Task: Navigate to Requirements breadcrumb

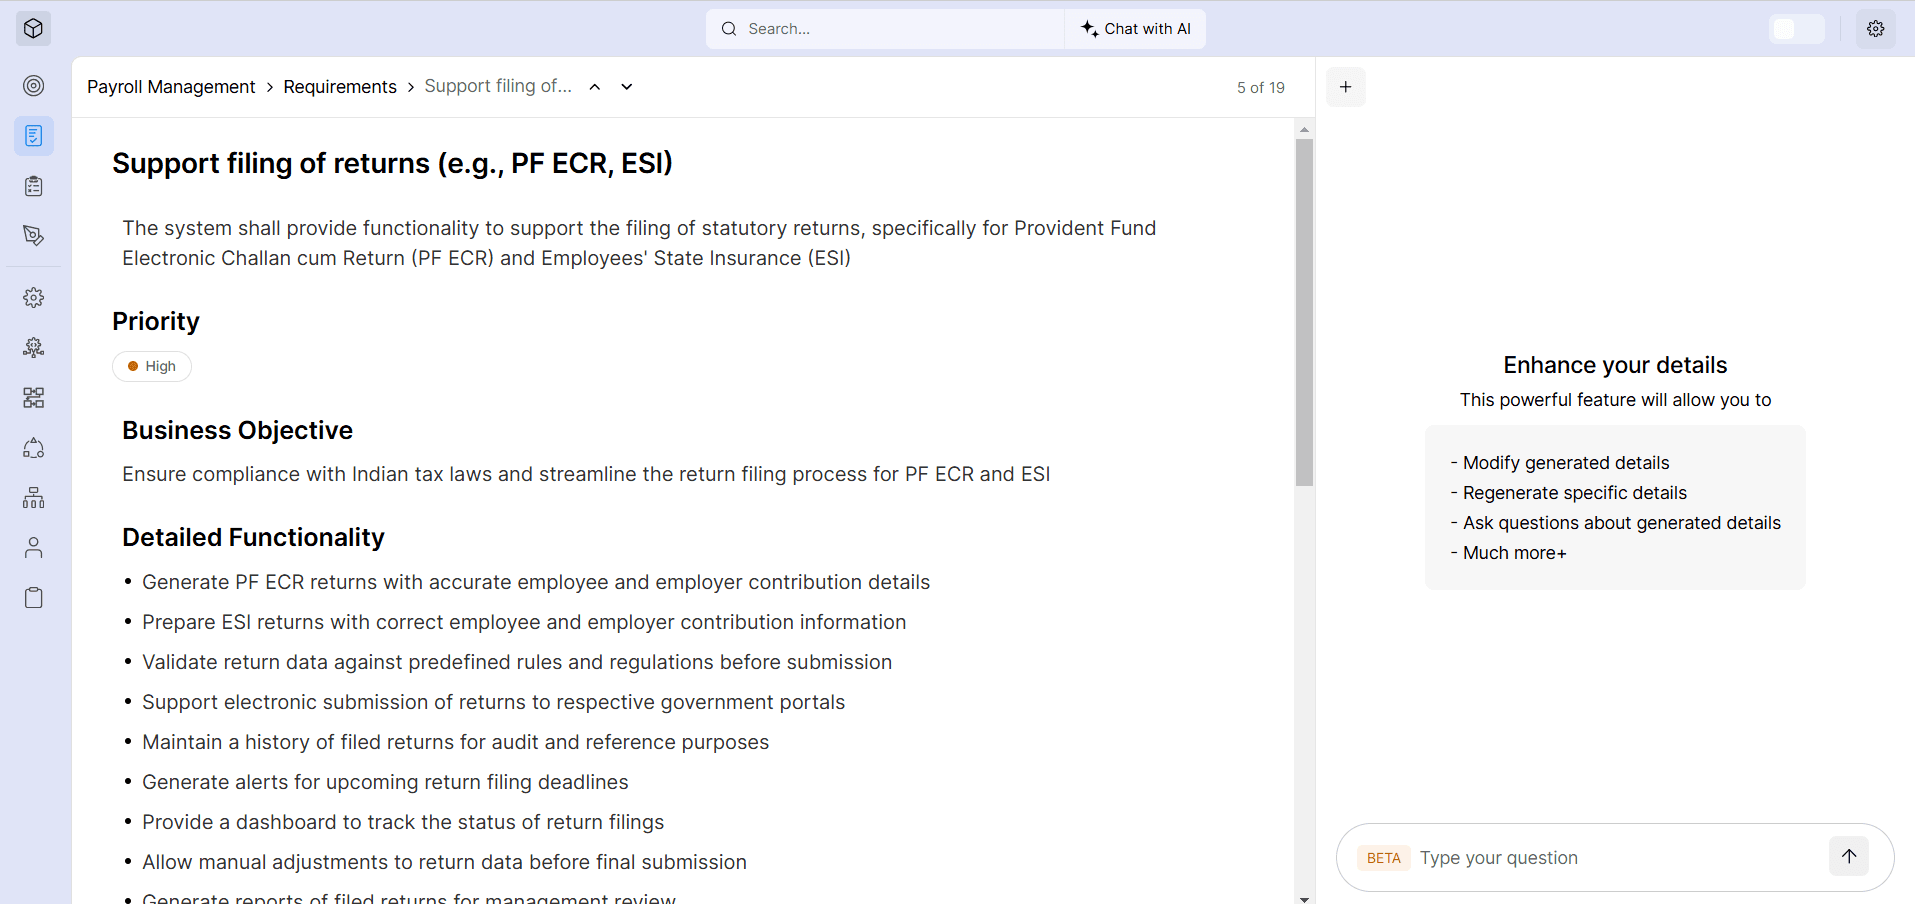Action: click(340, 87)
